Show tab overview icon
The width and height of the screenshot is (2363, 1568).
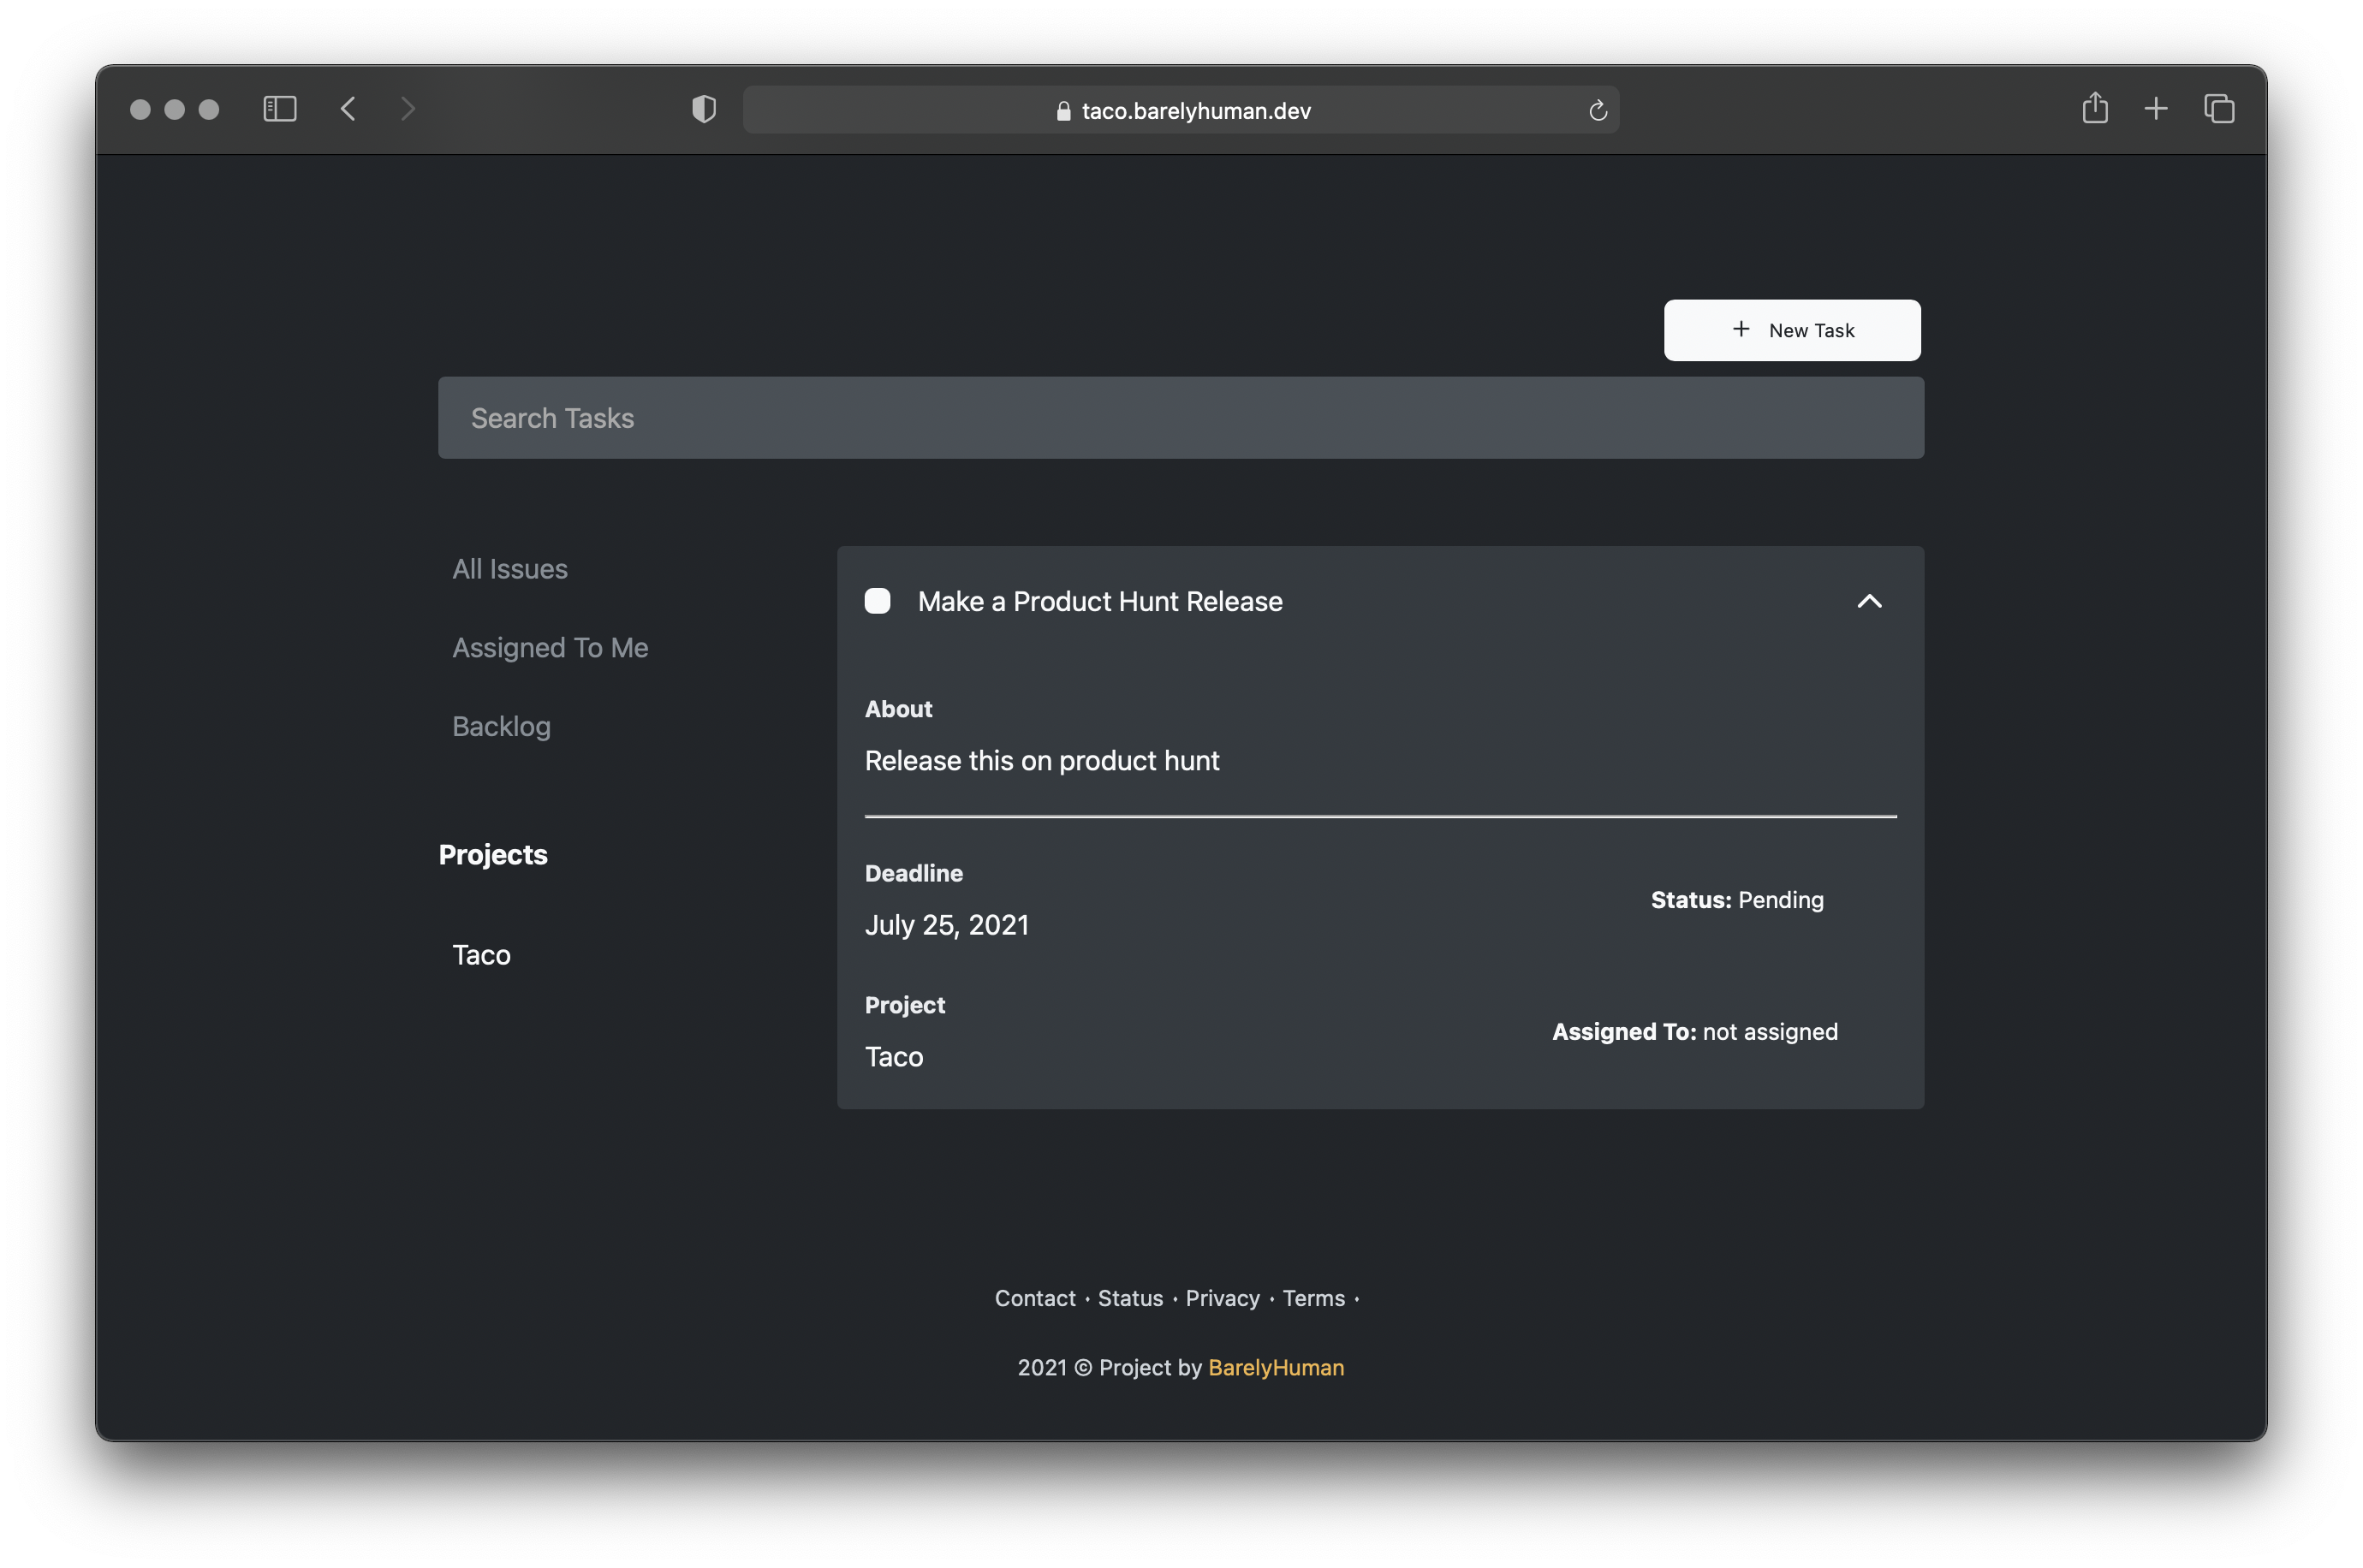tap(2218, 108)
